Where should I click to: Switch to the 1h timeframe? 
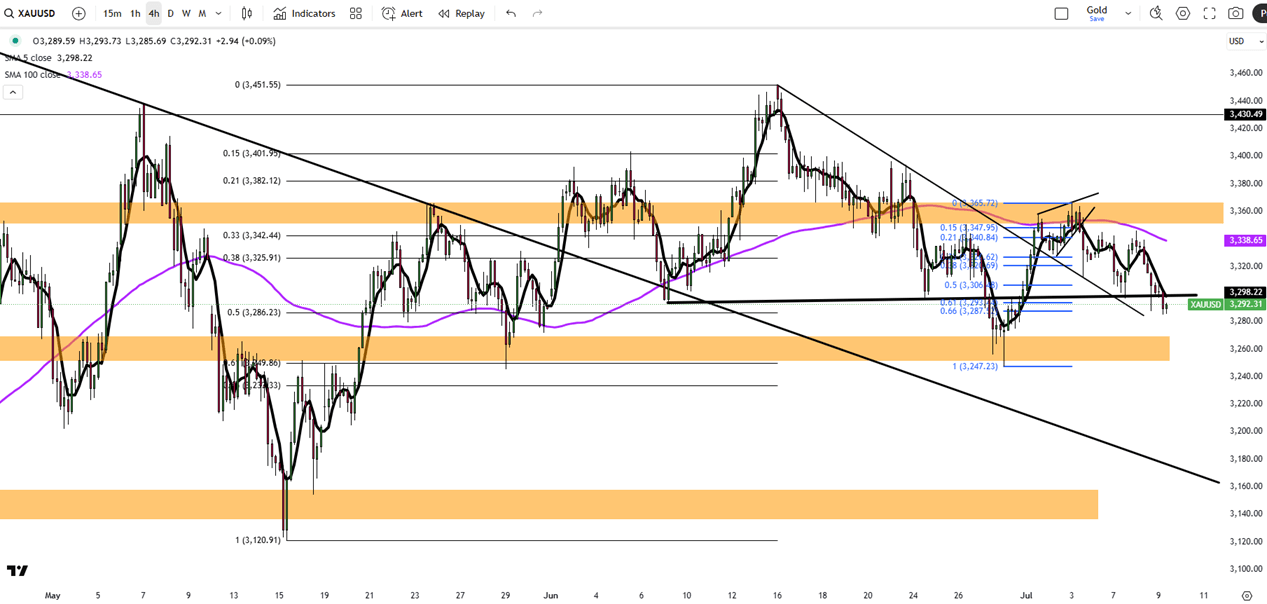[135, 13]
